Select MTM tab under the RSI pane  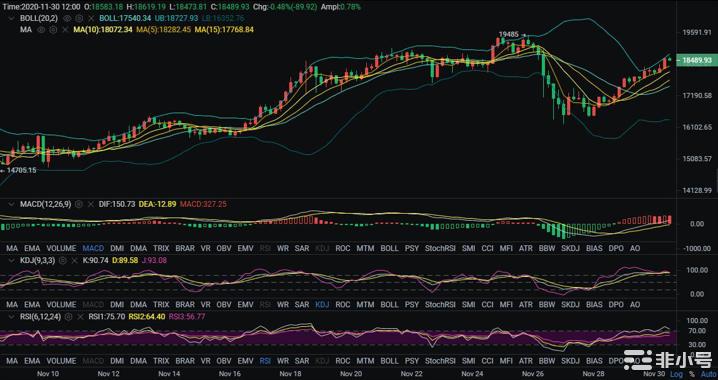tap(365, 361)
